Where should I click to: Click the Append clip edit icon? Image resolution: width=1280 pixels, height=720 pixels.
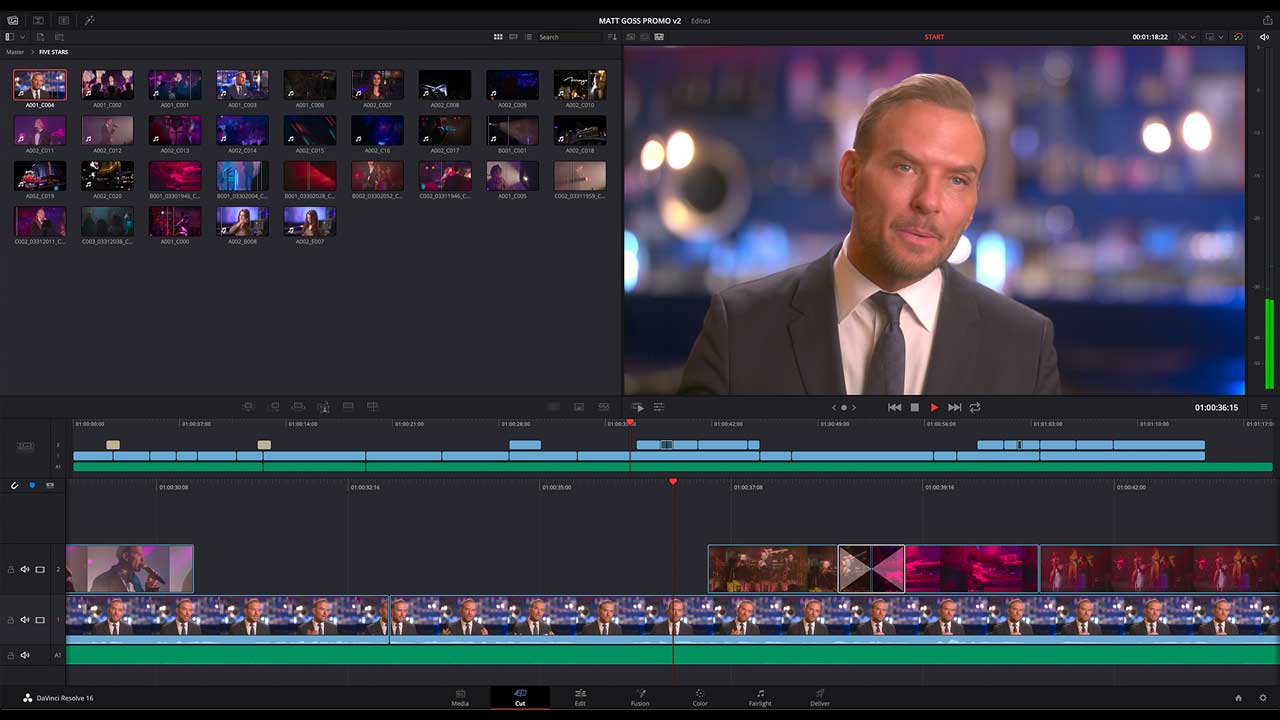pyautogui.click(x=272, y=407)
